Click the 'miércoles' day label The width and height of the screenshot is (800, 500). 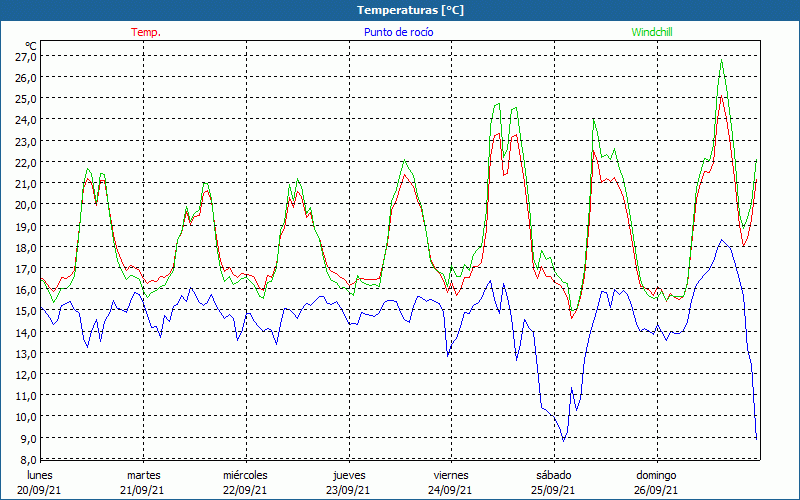coord(245,475)
